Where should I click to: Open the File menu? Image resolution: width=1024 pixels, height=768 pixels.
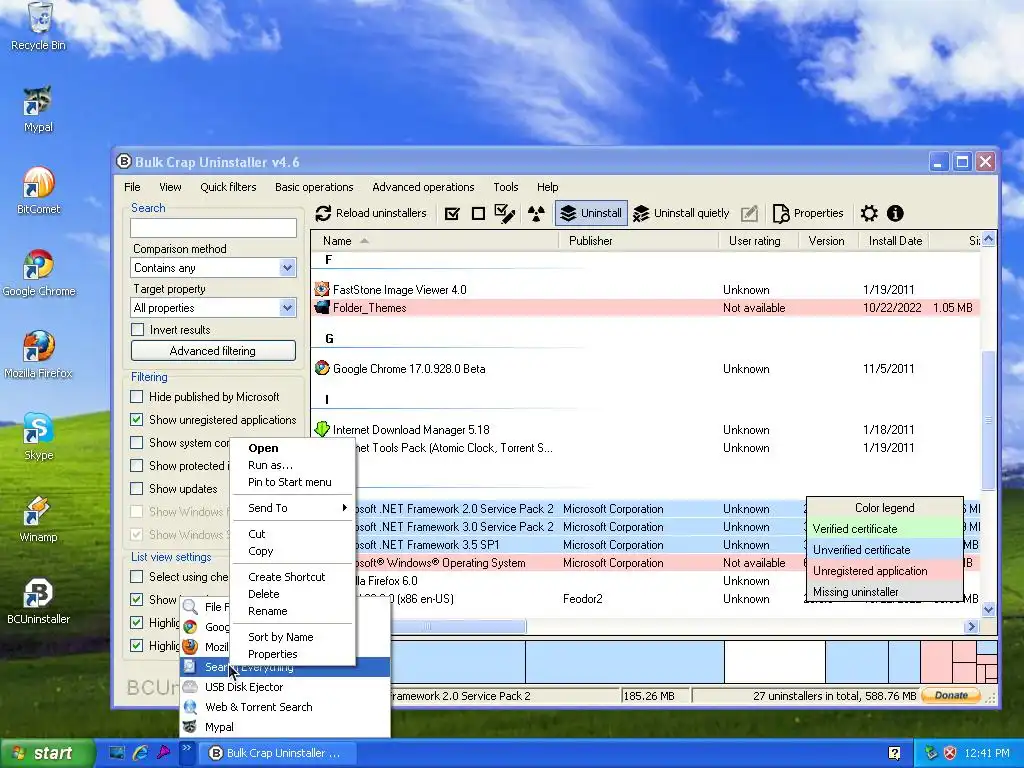tap(133, 187)
